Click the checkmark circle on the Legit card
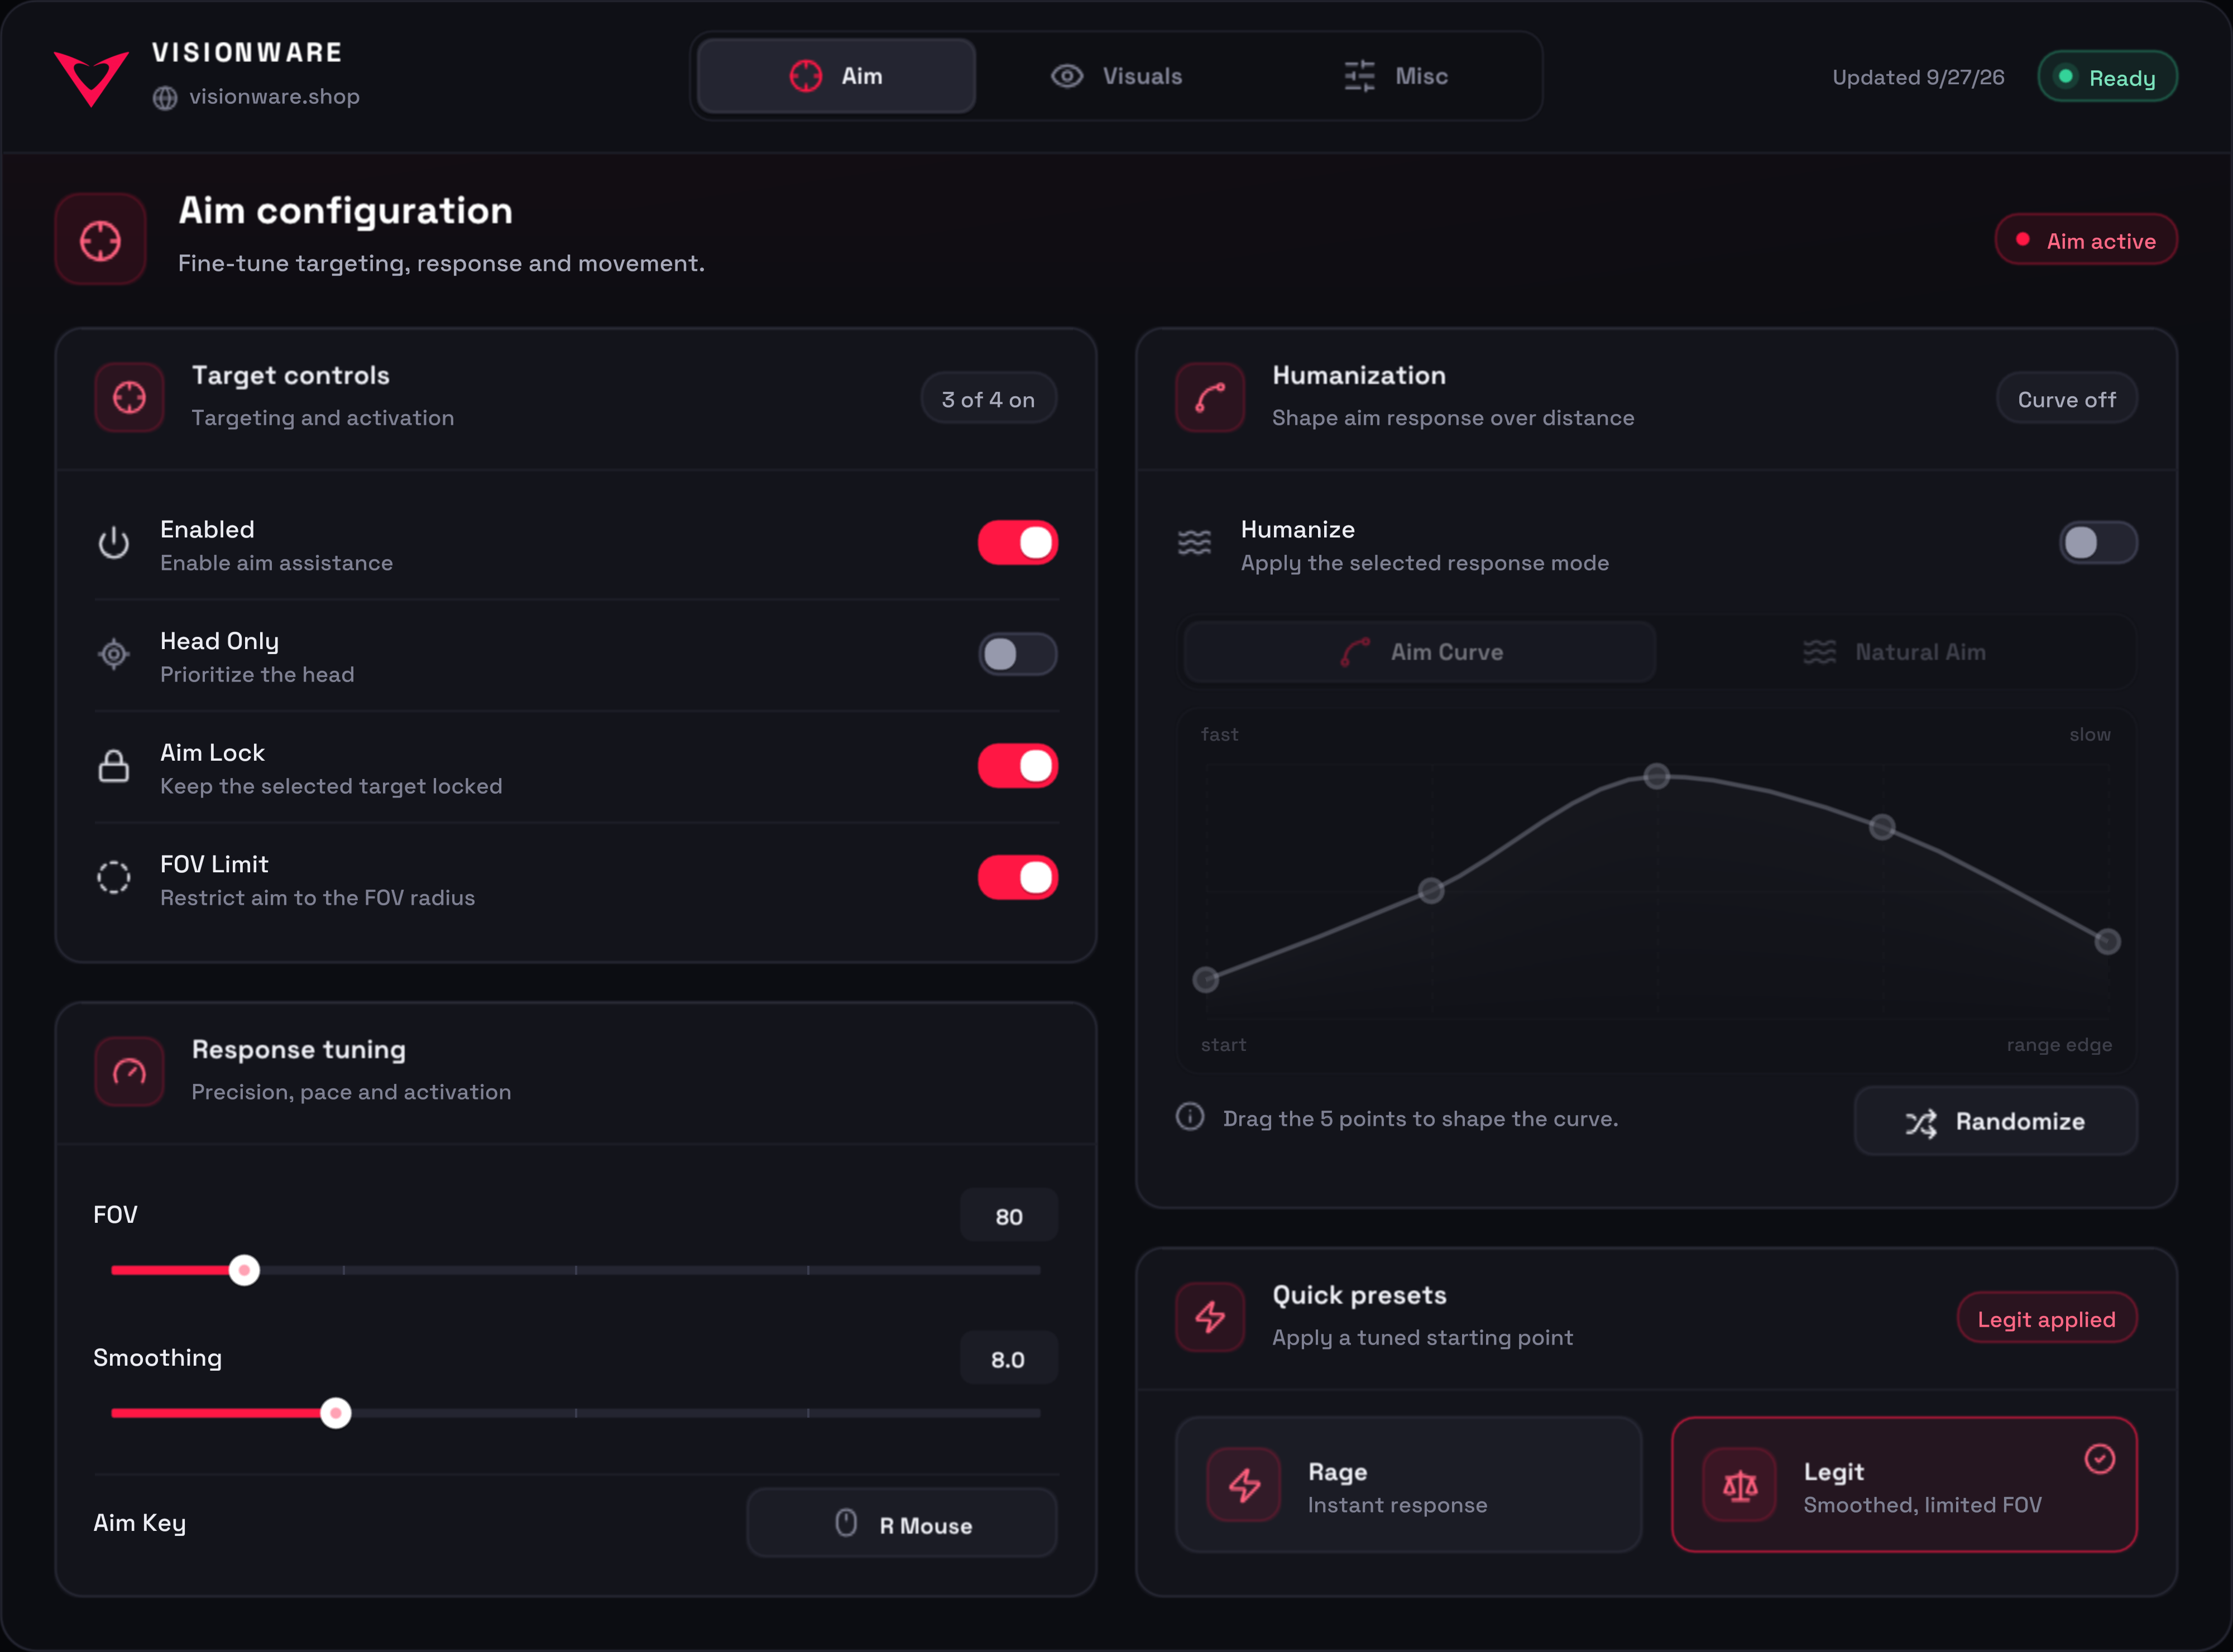The width and height of the screenshot is (2233, 1652). click(2100, 1459)
